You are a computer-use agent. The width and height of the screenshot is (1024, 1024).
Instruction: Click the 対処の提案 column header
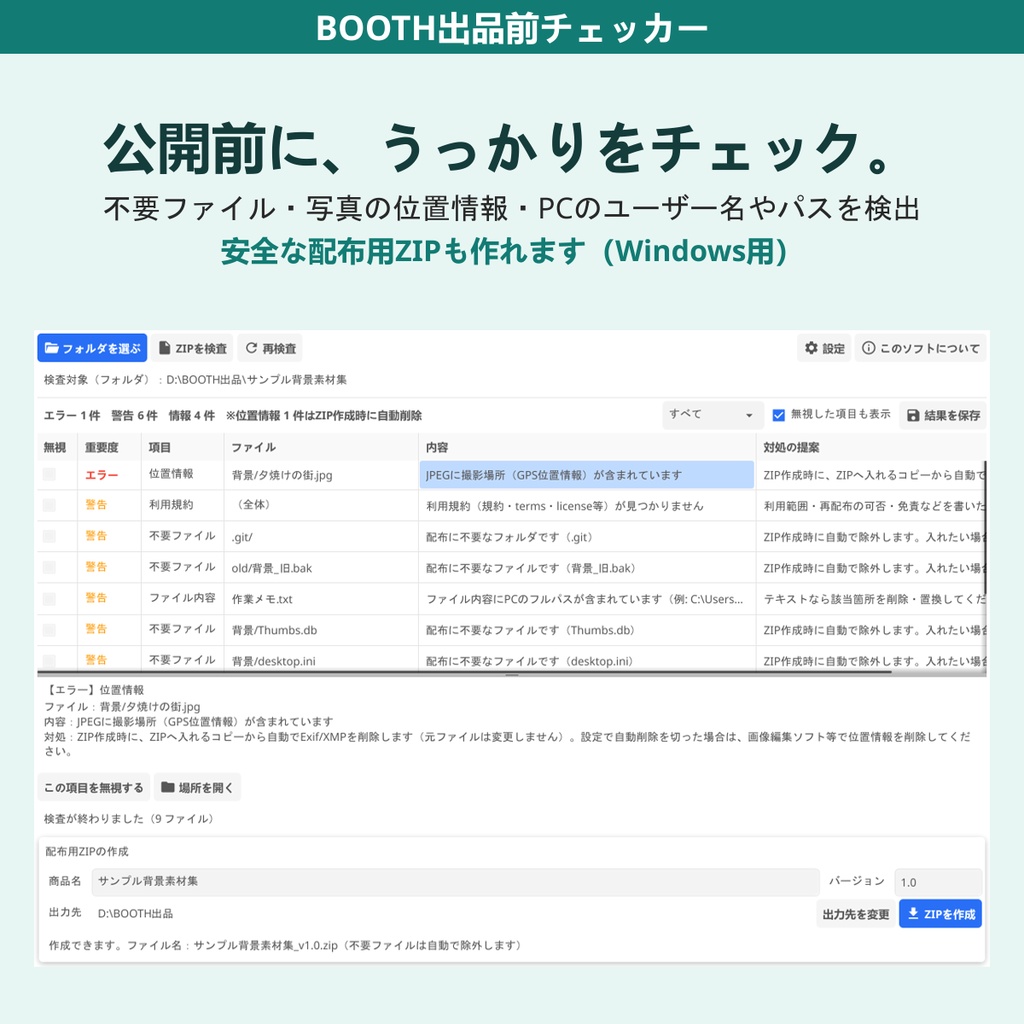(871, 447)
